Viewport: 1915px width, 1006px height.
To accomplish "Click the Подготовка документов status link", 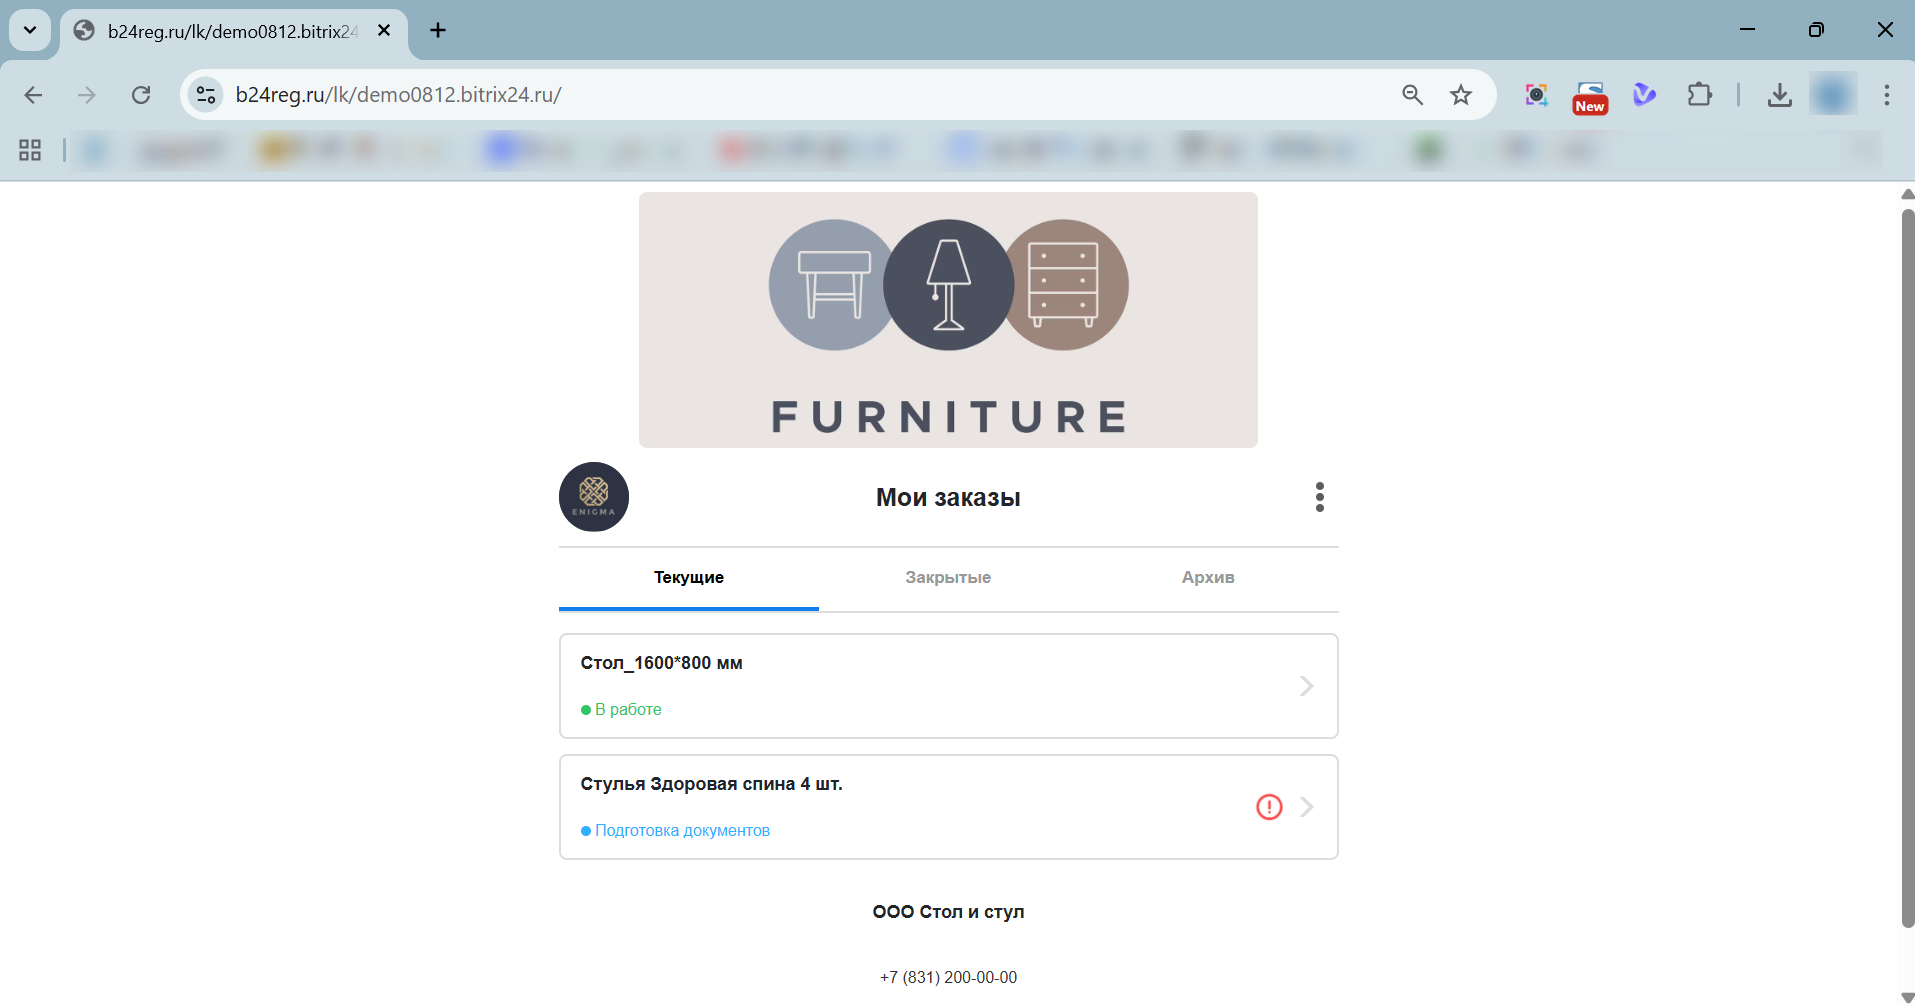I will (x=682, y=831).
